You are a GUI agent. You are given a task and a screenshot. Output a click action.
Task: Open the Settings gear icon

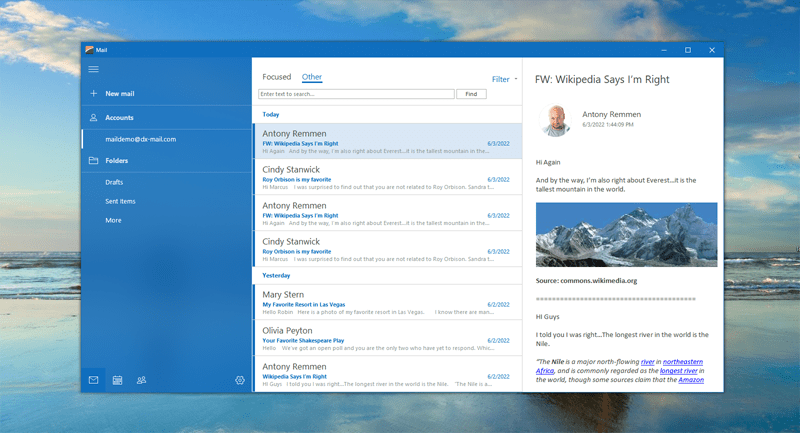[240, 380]
